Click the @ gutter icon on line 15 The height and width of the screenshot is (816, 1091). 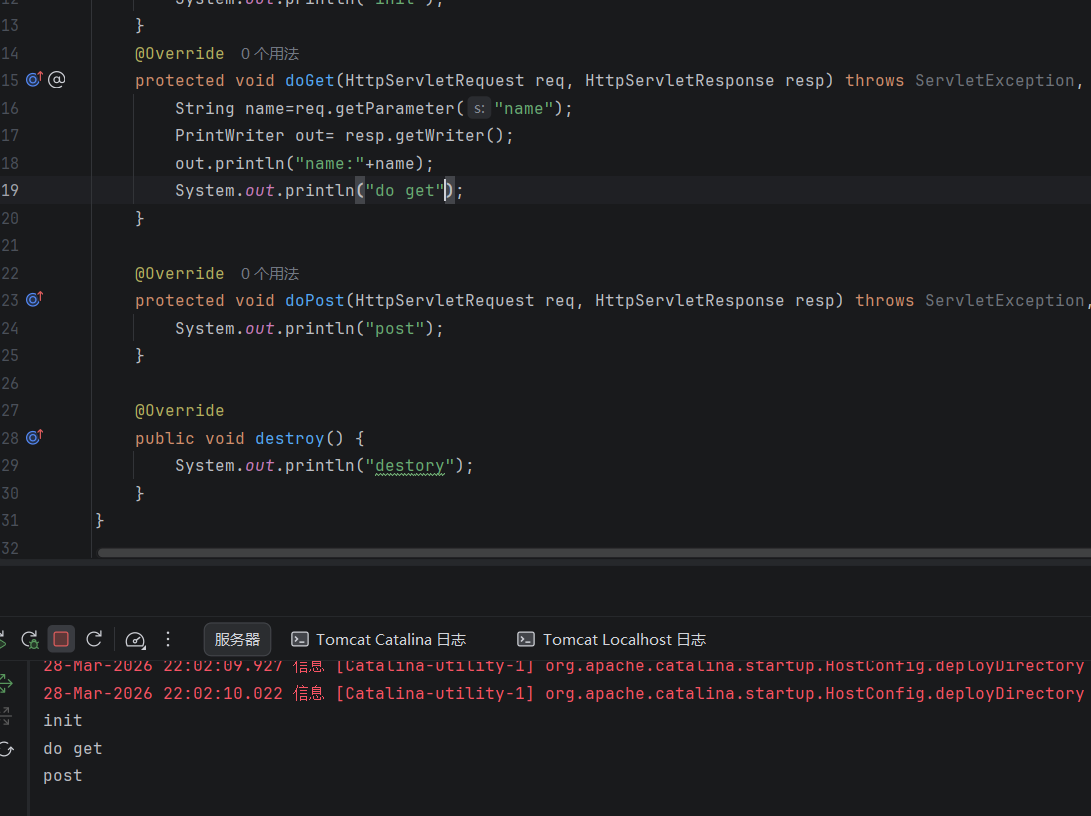point(57,79)
